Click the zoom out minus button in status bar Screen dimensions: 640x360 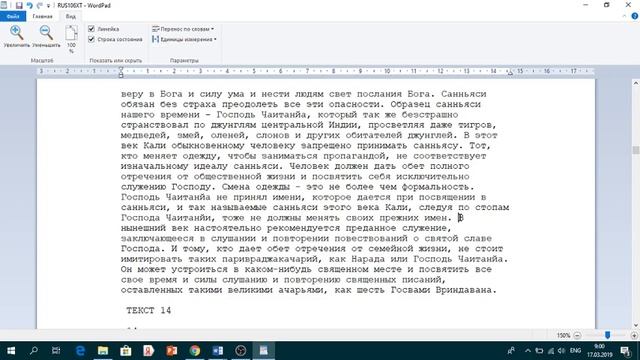577,336
